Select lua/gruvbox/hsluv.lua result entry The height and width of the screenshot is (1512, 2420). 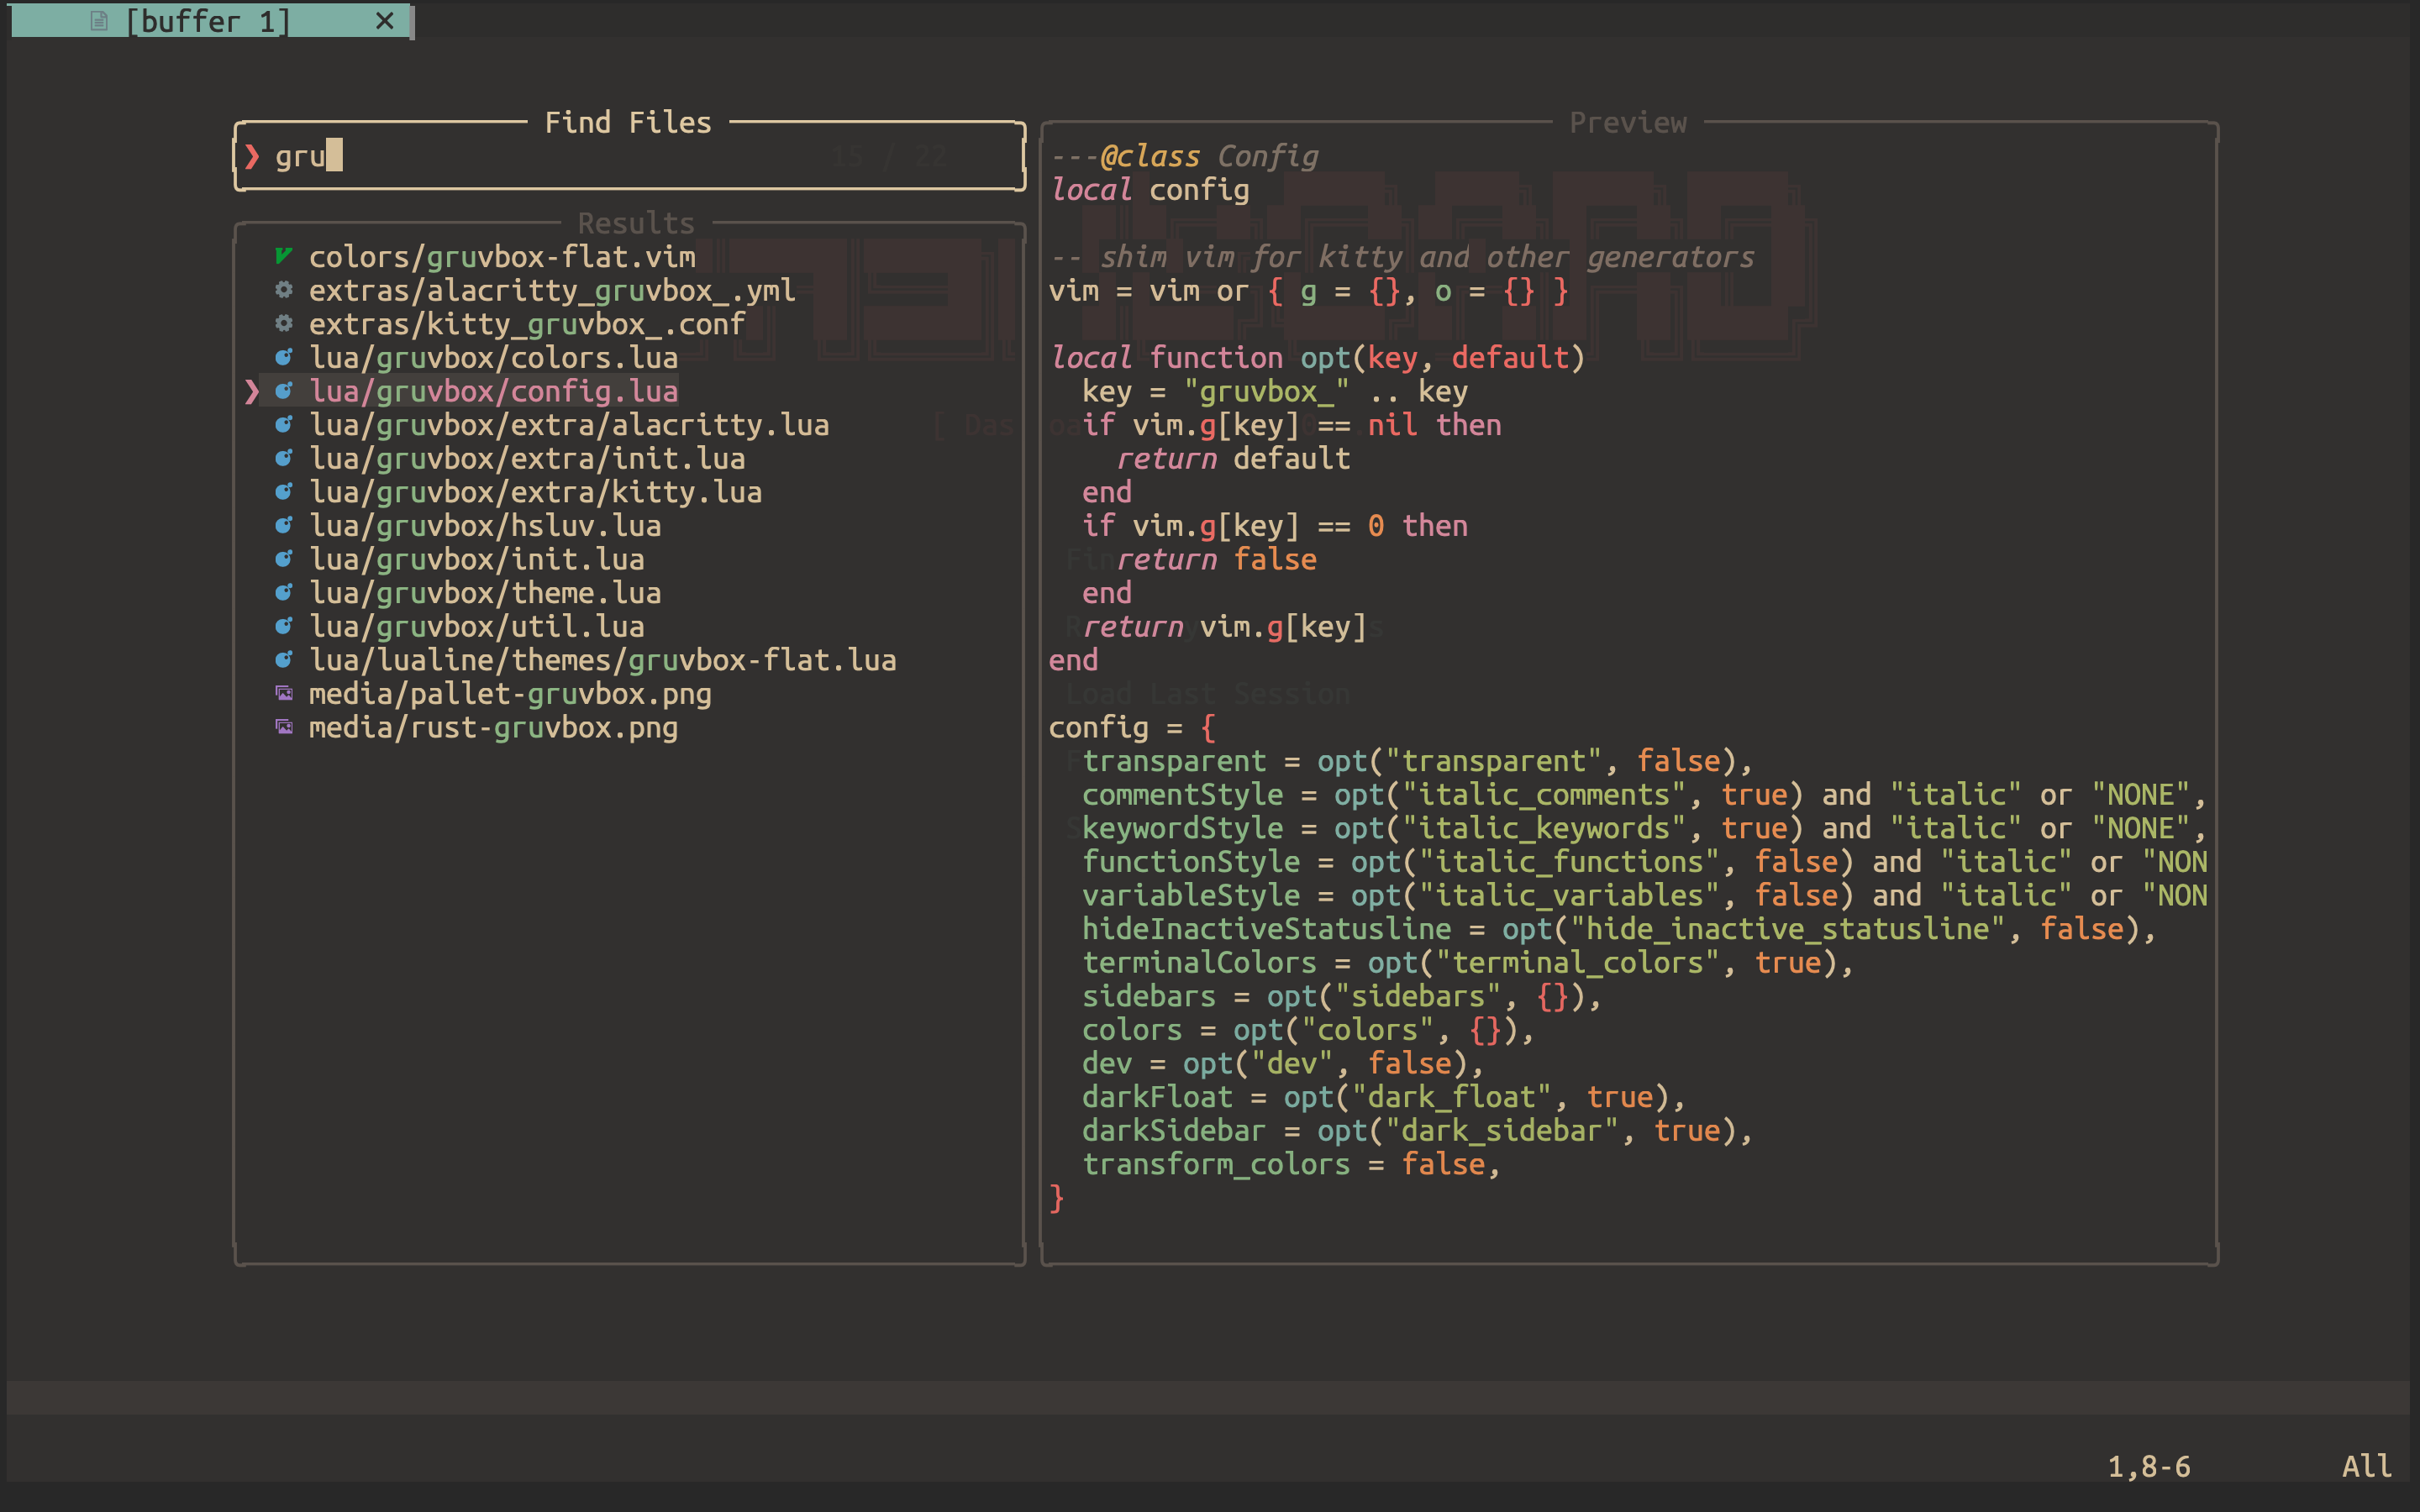click(x=485, y=526)
